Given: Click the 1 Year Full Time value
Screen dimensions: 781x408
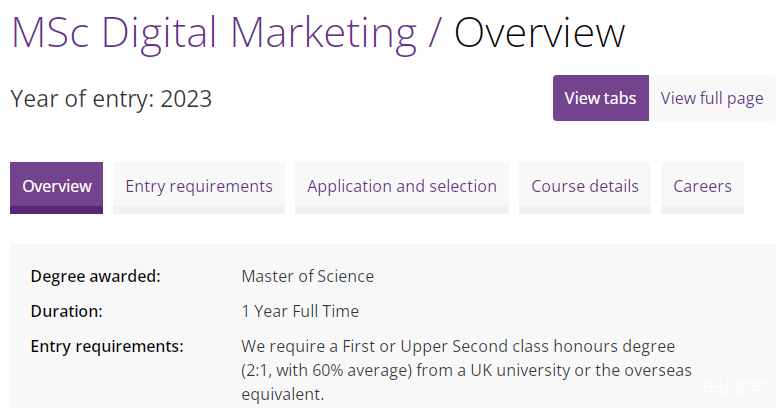Looking at the screenshot, I should click(x=300, y=311).
